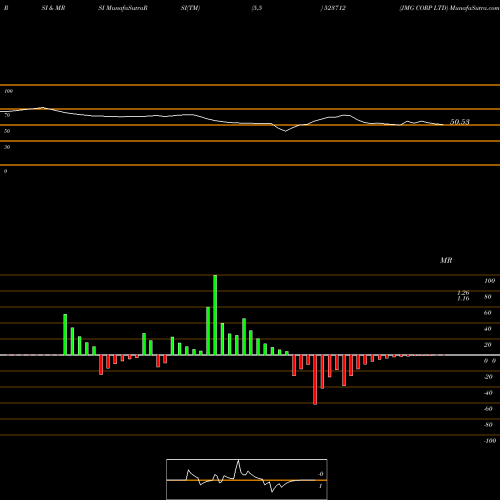
Task: Click the MACD value 1.26
Action: tap(463, 292)
